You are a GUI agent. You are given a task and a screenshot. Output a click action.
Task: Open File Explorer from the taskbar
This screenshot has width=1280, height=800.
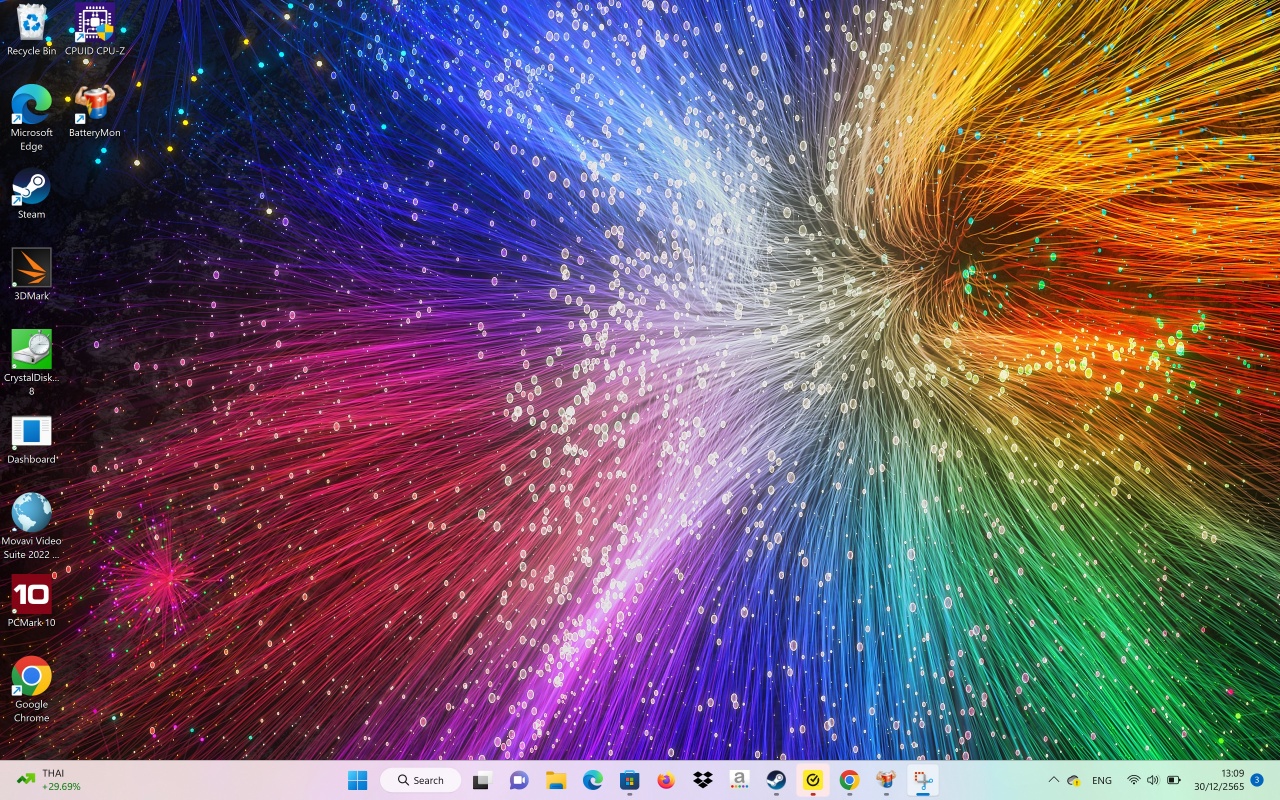(556, 780)
